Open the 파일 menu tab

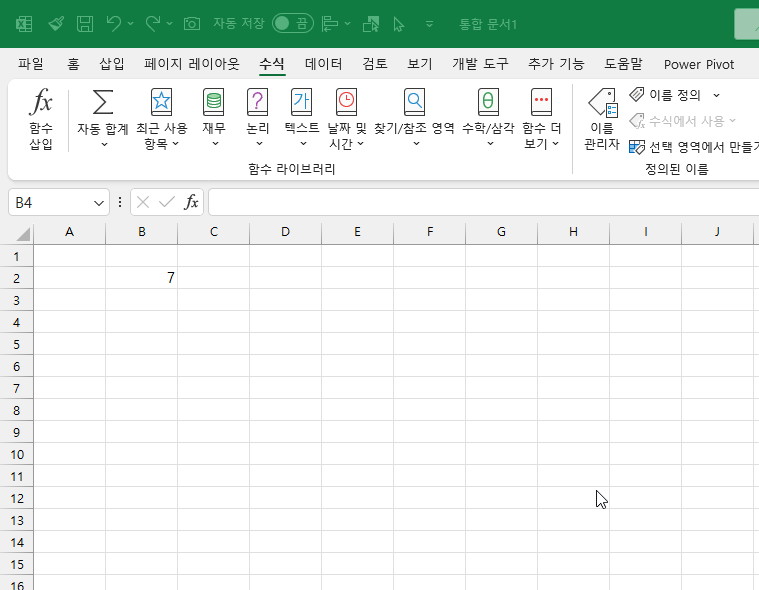(x=30, y=64)
